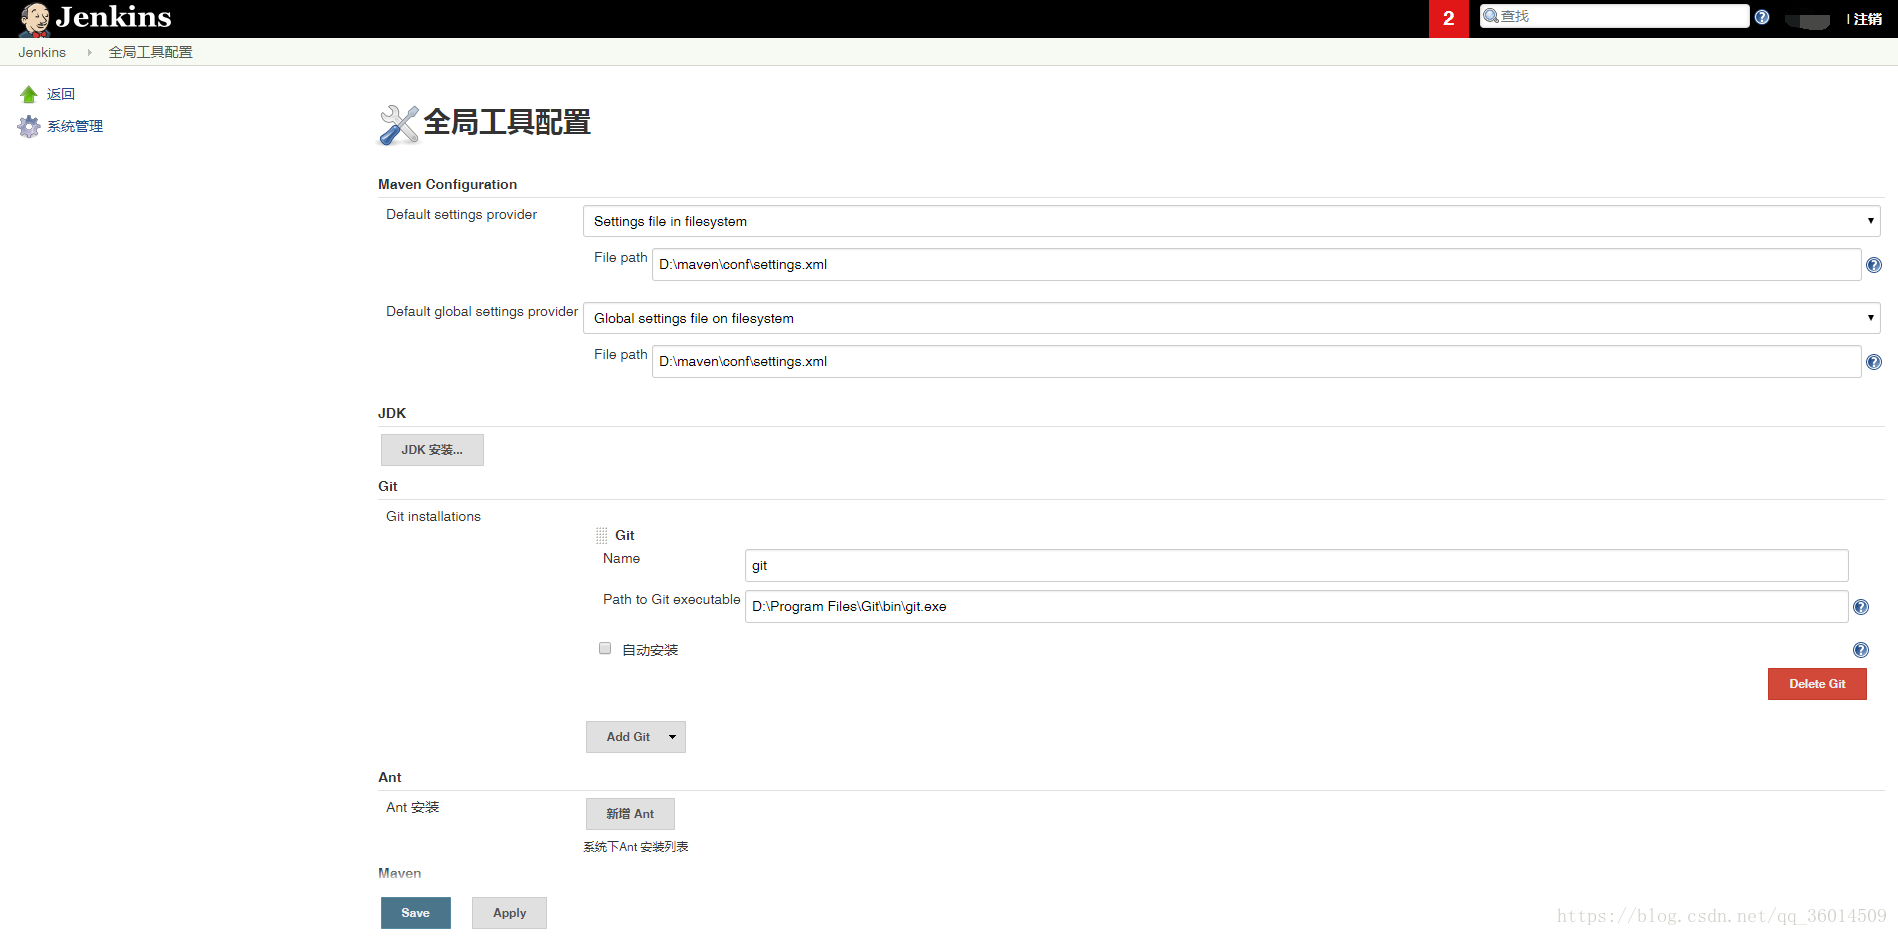The image size is (1898, 936).
Task: Click the Path to Git executable field
Action: (x=1296, y=606)
